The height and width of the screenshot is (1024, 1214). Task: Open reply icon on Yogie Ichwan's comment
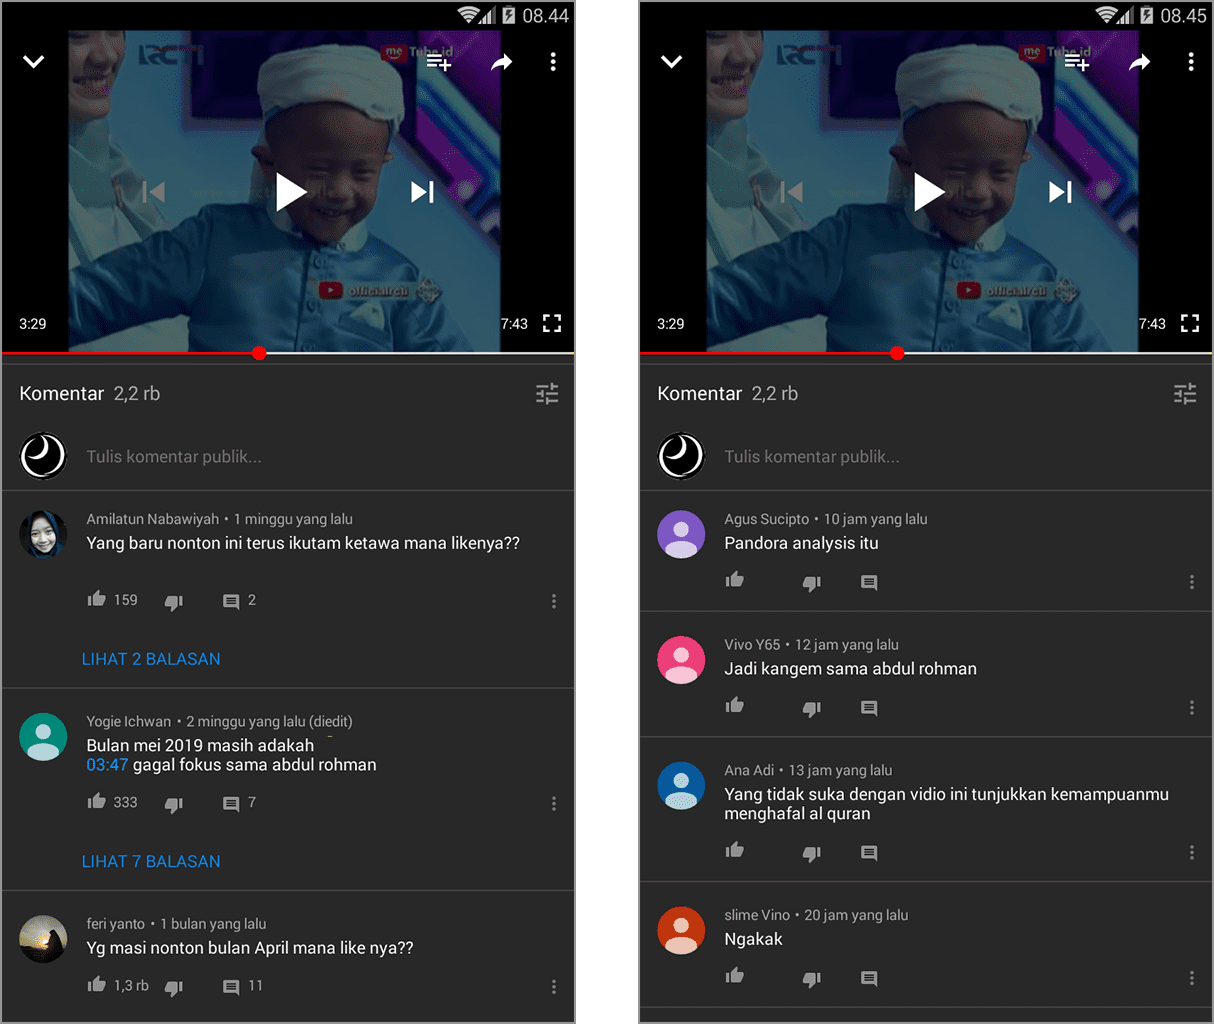pos(231,804)
